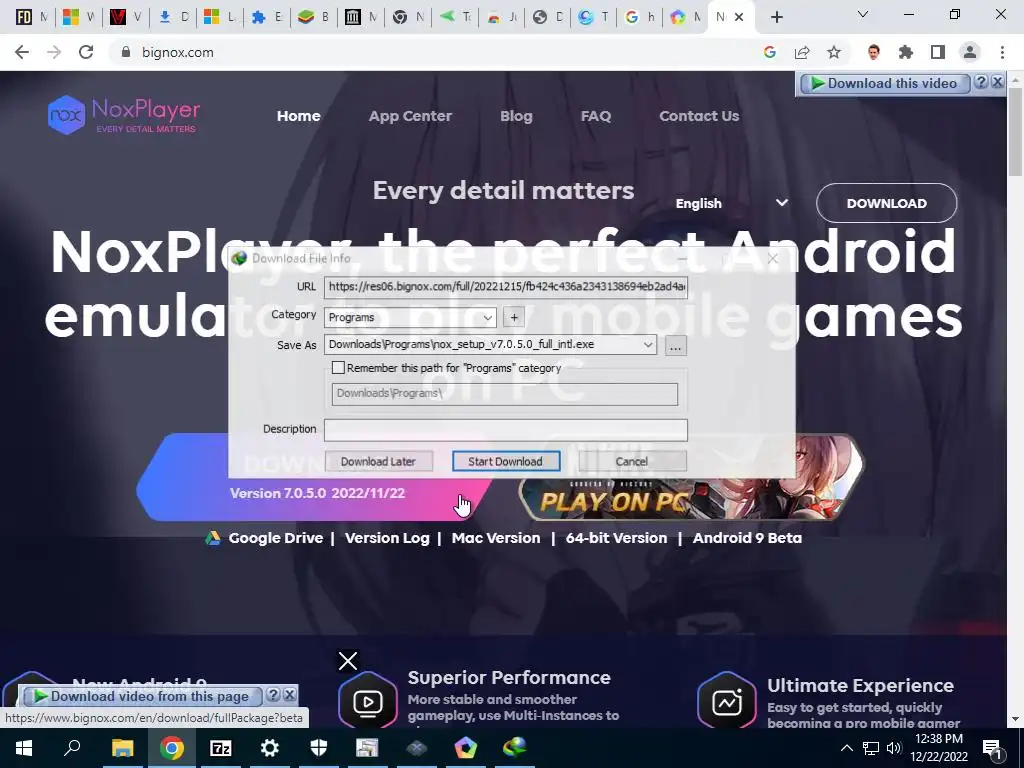Click the Chrome taskbar icon
Image resolution: width=1024 pixels, height=768 pixels.
[x=172, y=748]
